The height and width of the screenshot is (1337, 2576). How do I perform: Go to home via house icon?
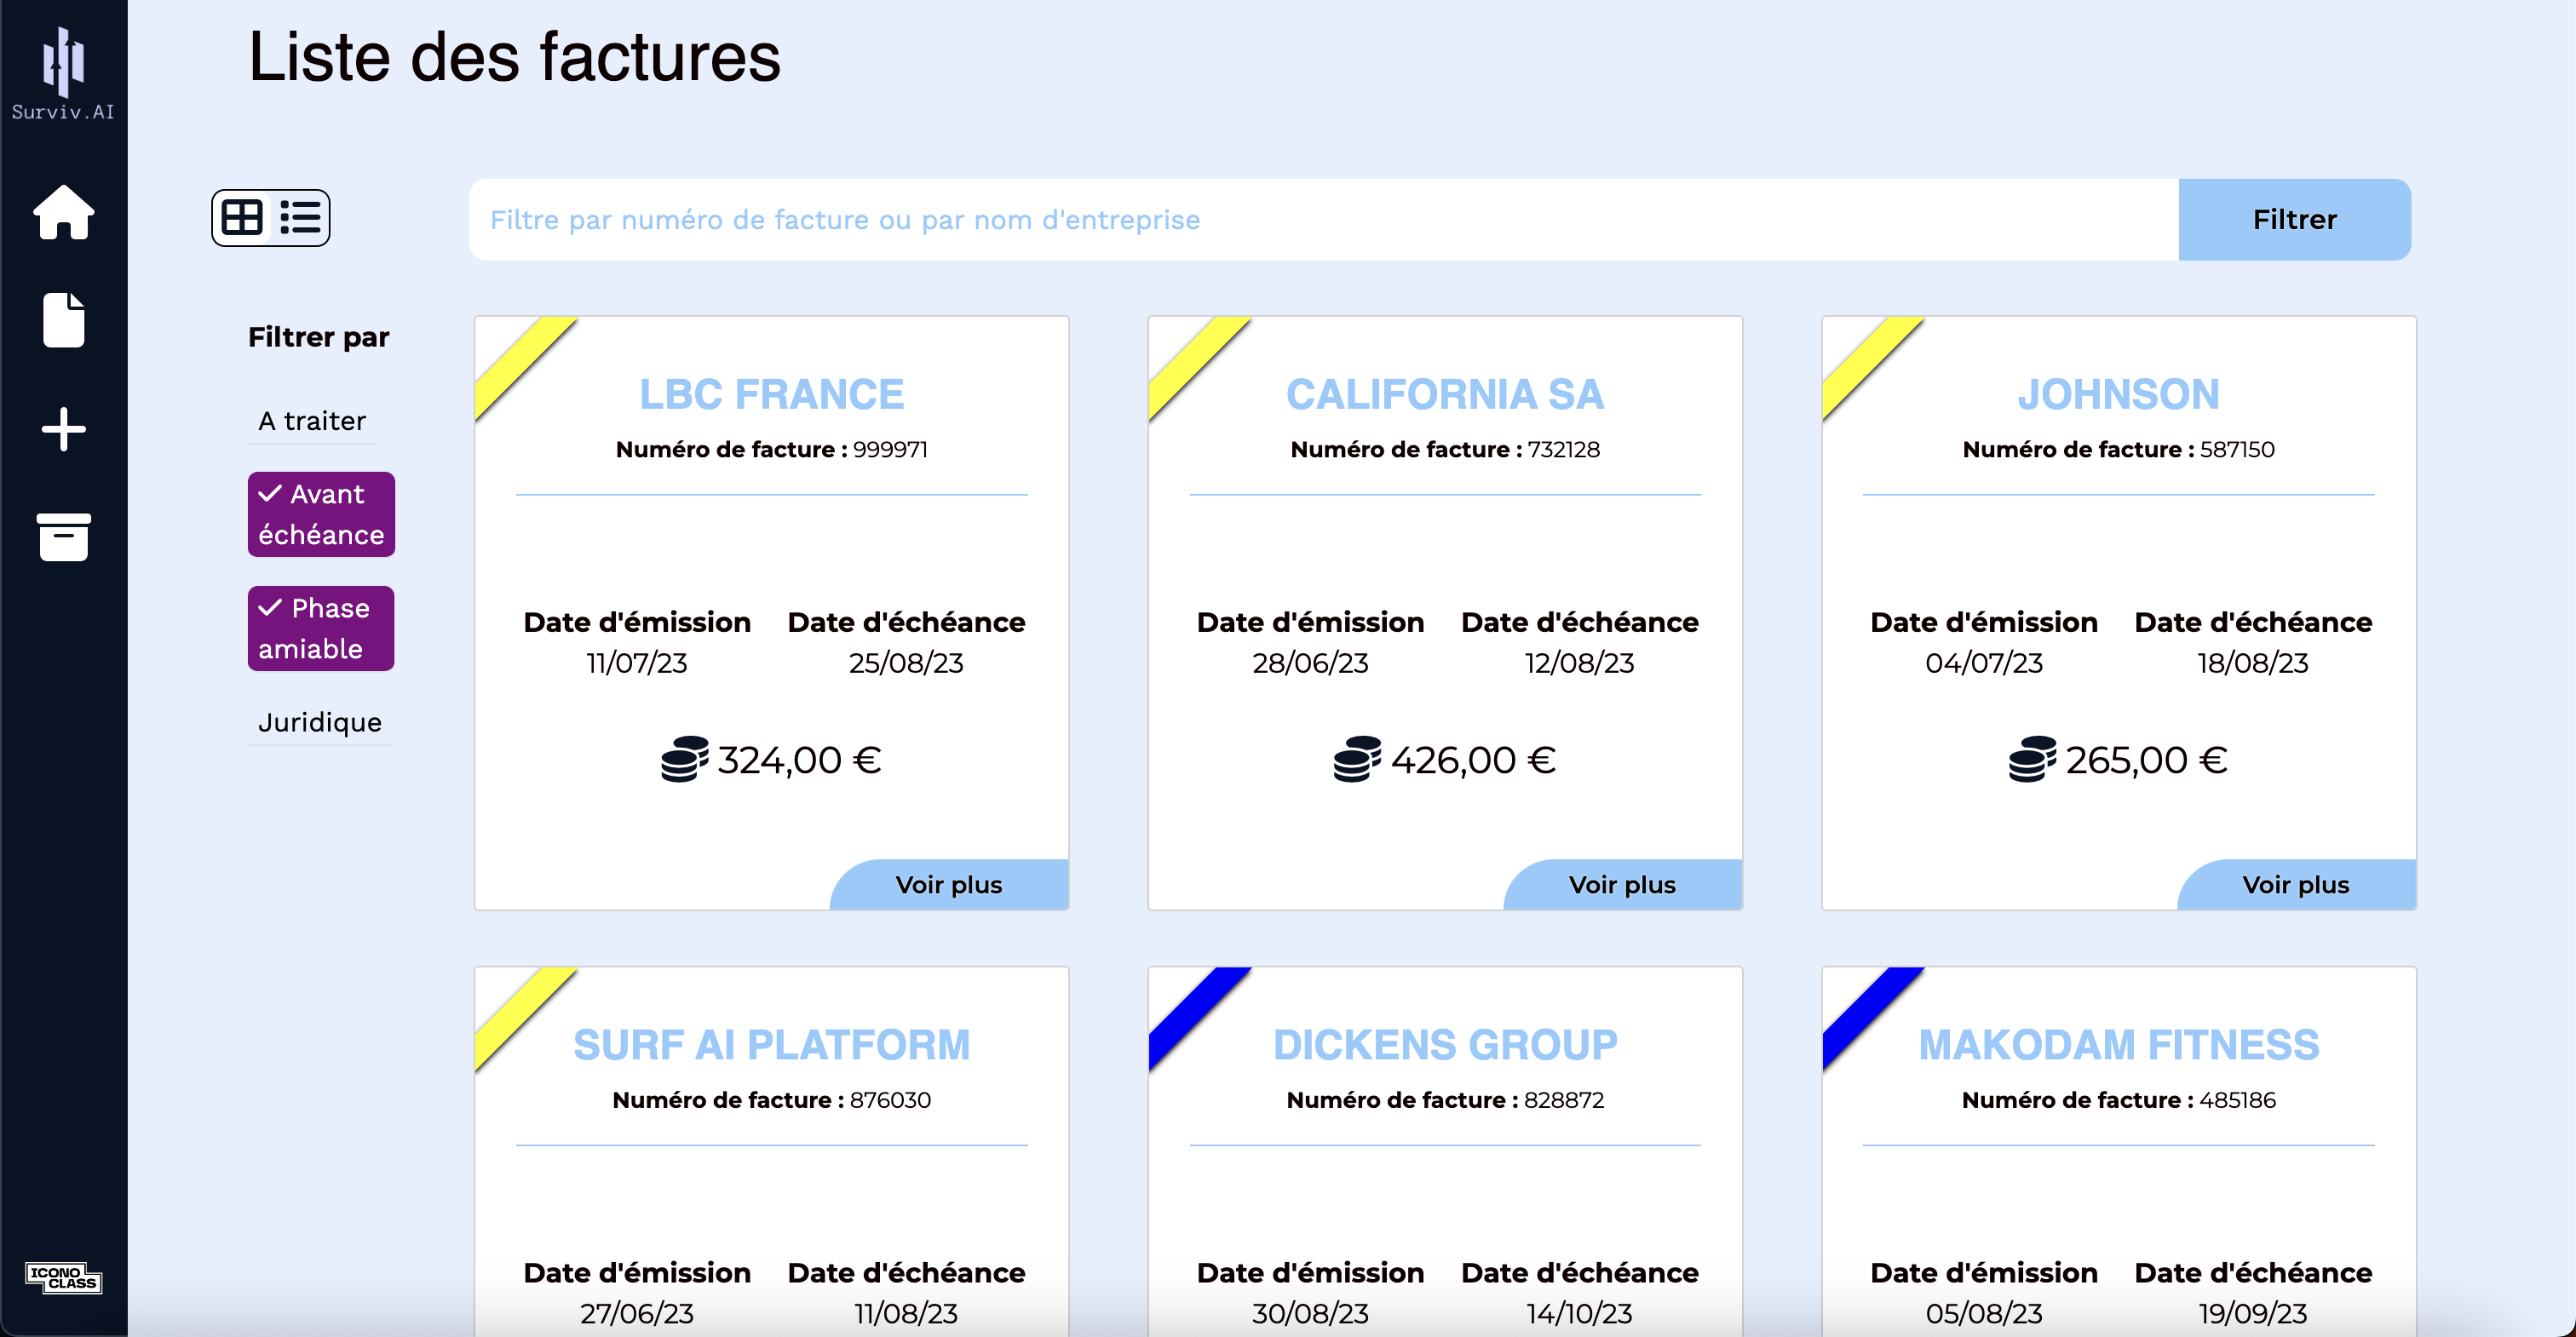pos(64,212)
